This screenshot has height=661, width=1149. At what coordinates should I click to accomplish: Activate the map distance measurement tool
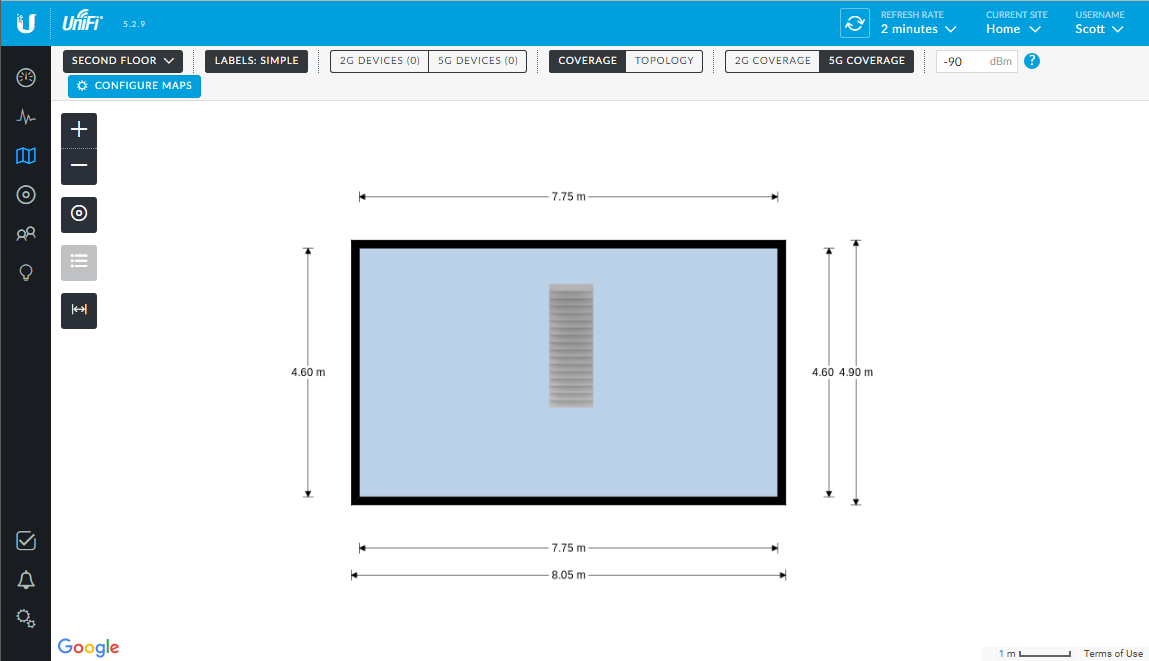pos(78,311)
